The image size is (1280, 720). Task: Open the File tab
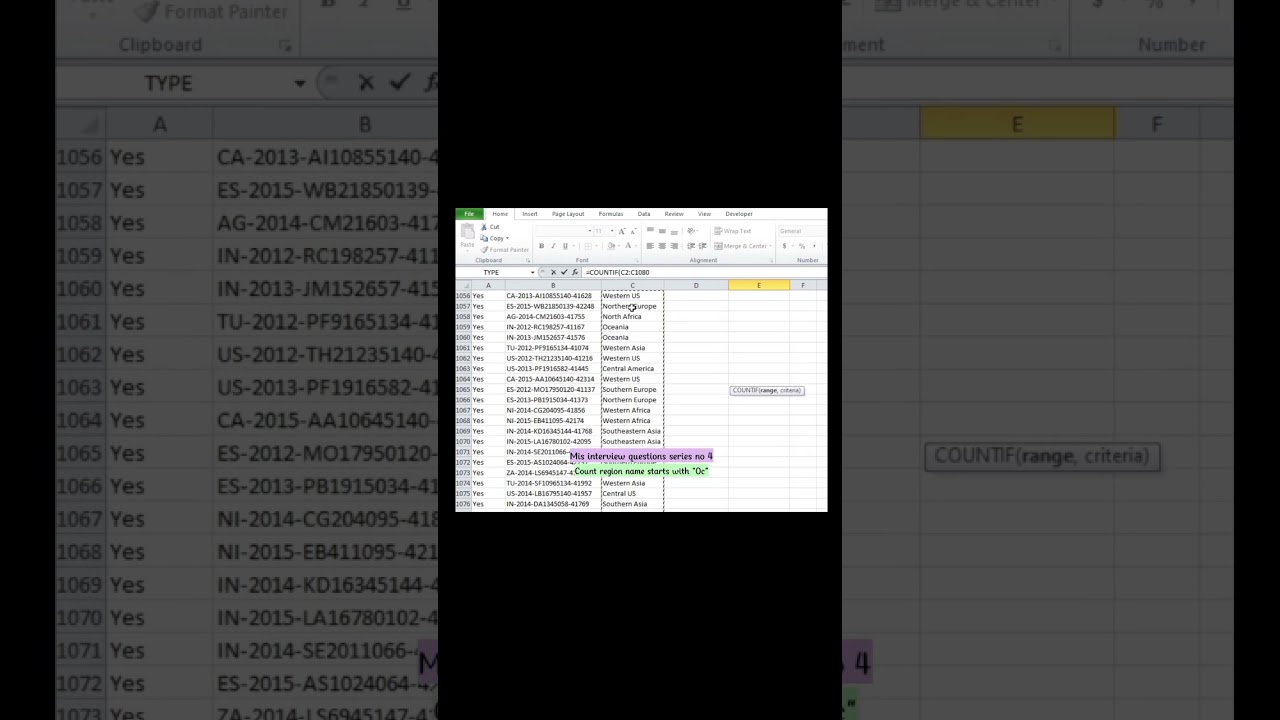469,213
